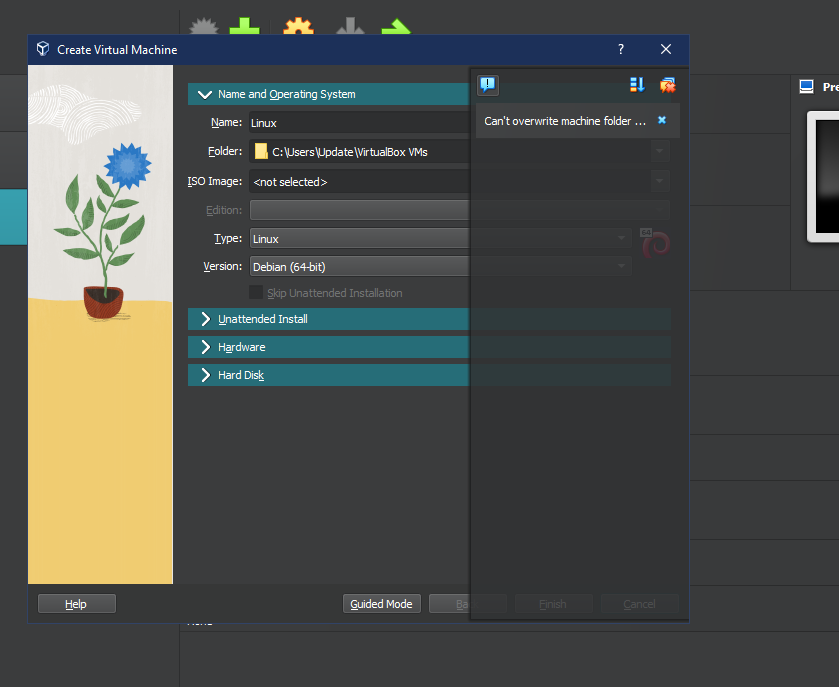Screen dimensions: 839x687
Task: Switch to Guided Mode
Action: pos(382,604)
